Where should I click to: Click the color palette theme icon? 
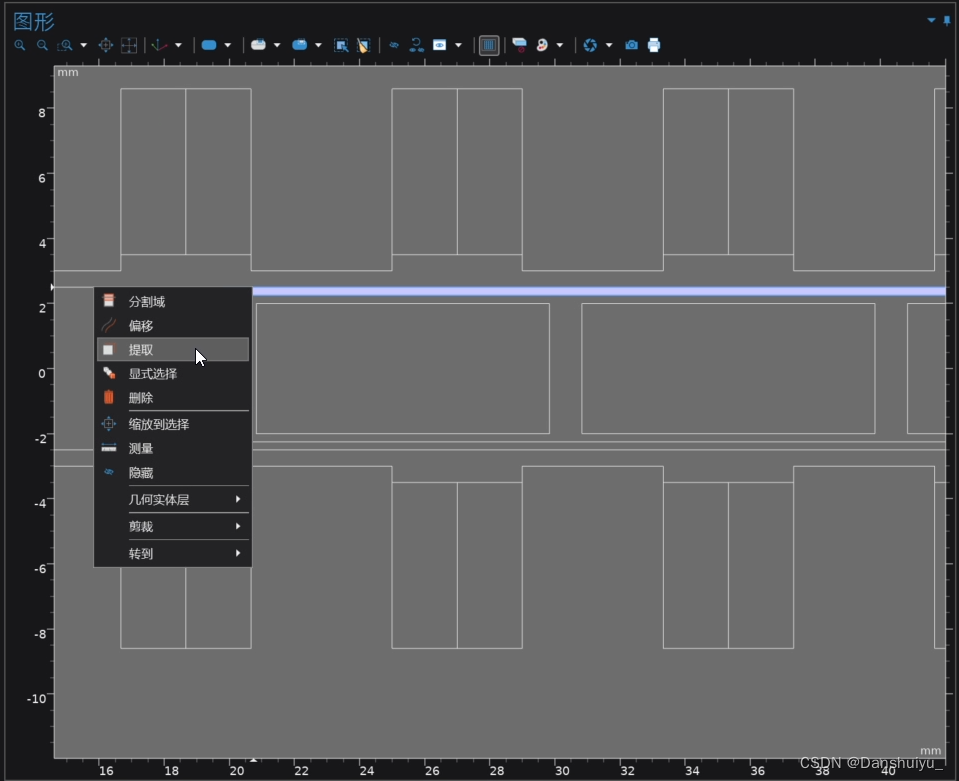(x=542, y=45)
